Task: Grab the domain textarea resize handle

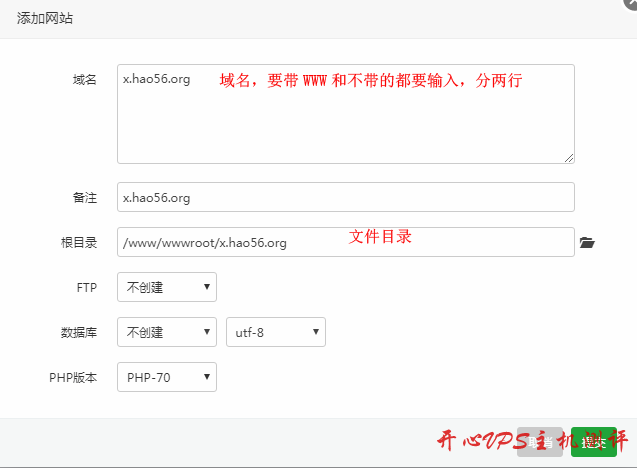Action: tap(568, 157)
